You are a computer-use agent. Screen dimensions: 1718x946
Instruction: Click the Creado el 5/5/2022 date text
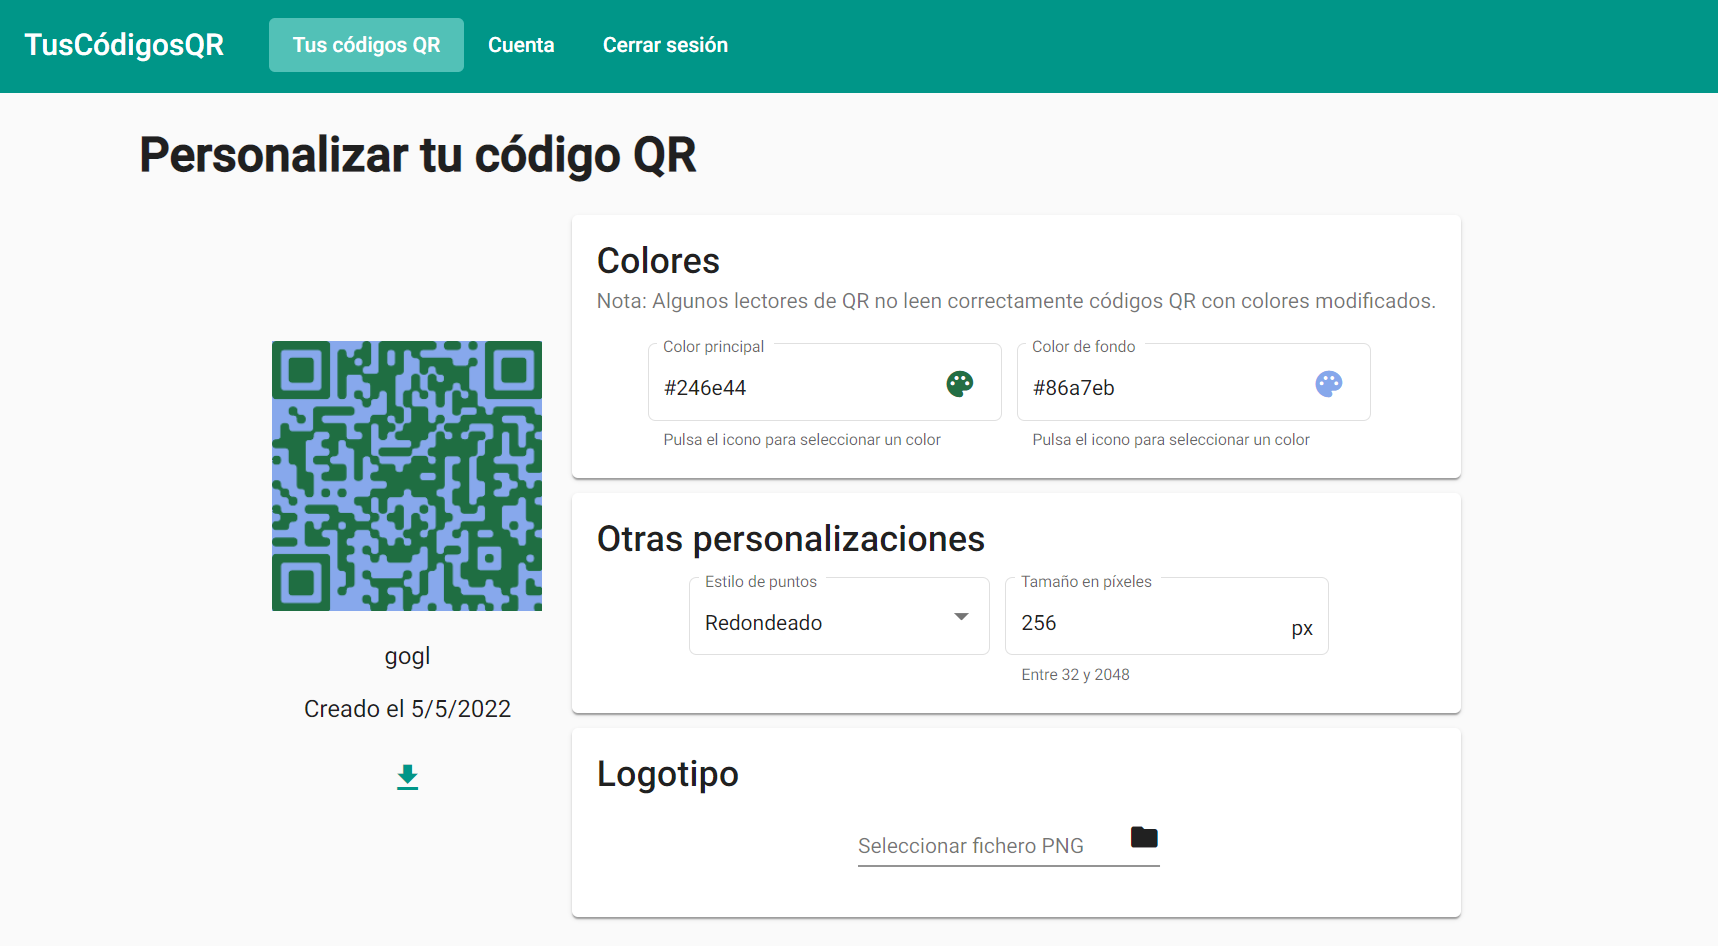[407, 709]
